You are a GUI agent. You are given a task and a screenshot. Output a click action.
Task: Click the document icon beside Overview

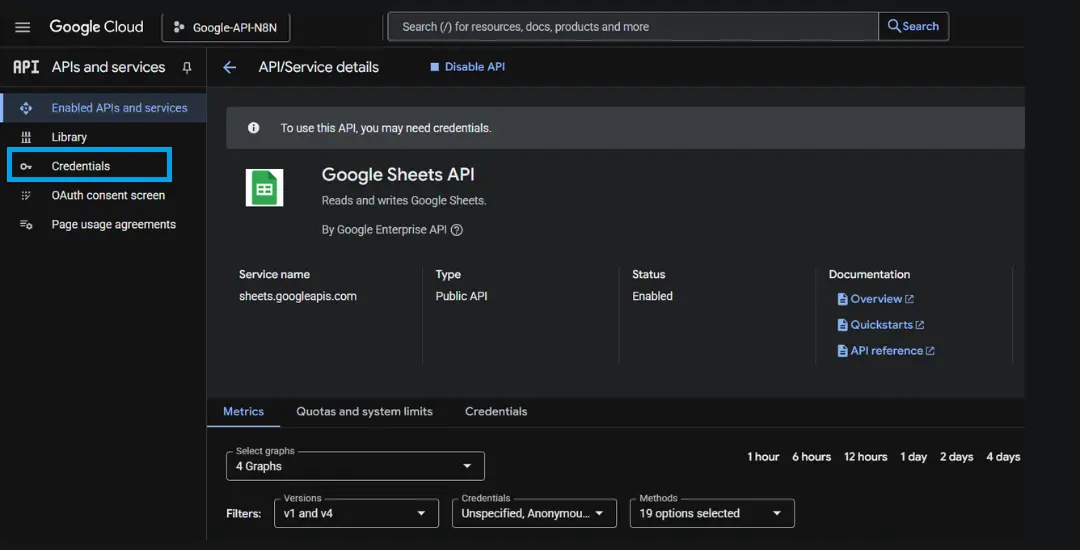pos(842,299)
